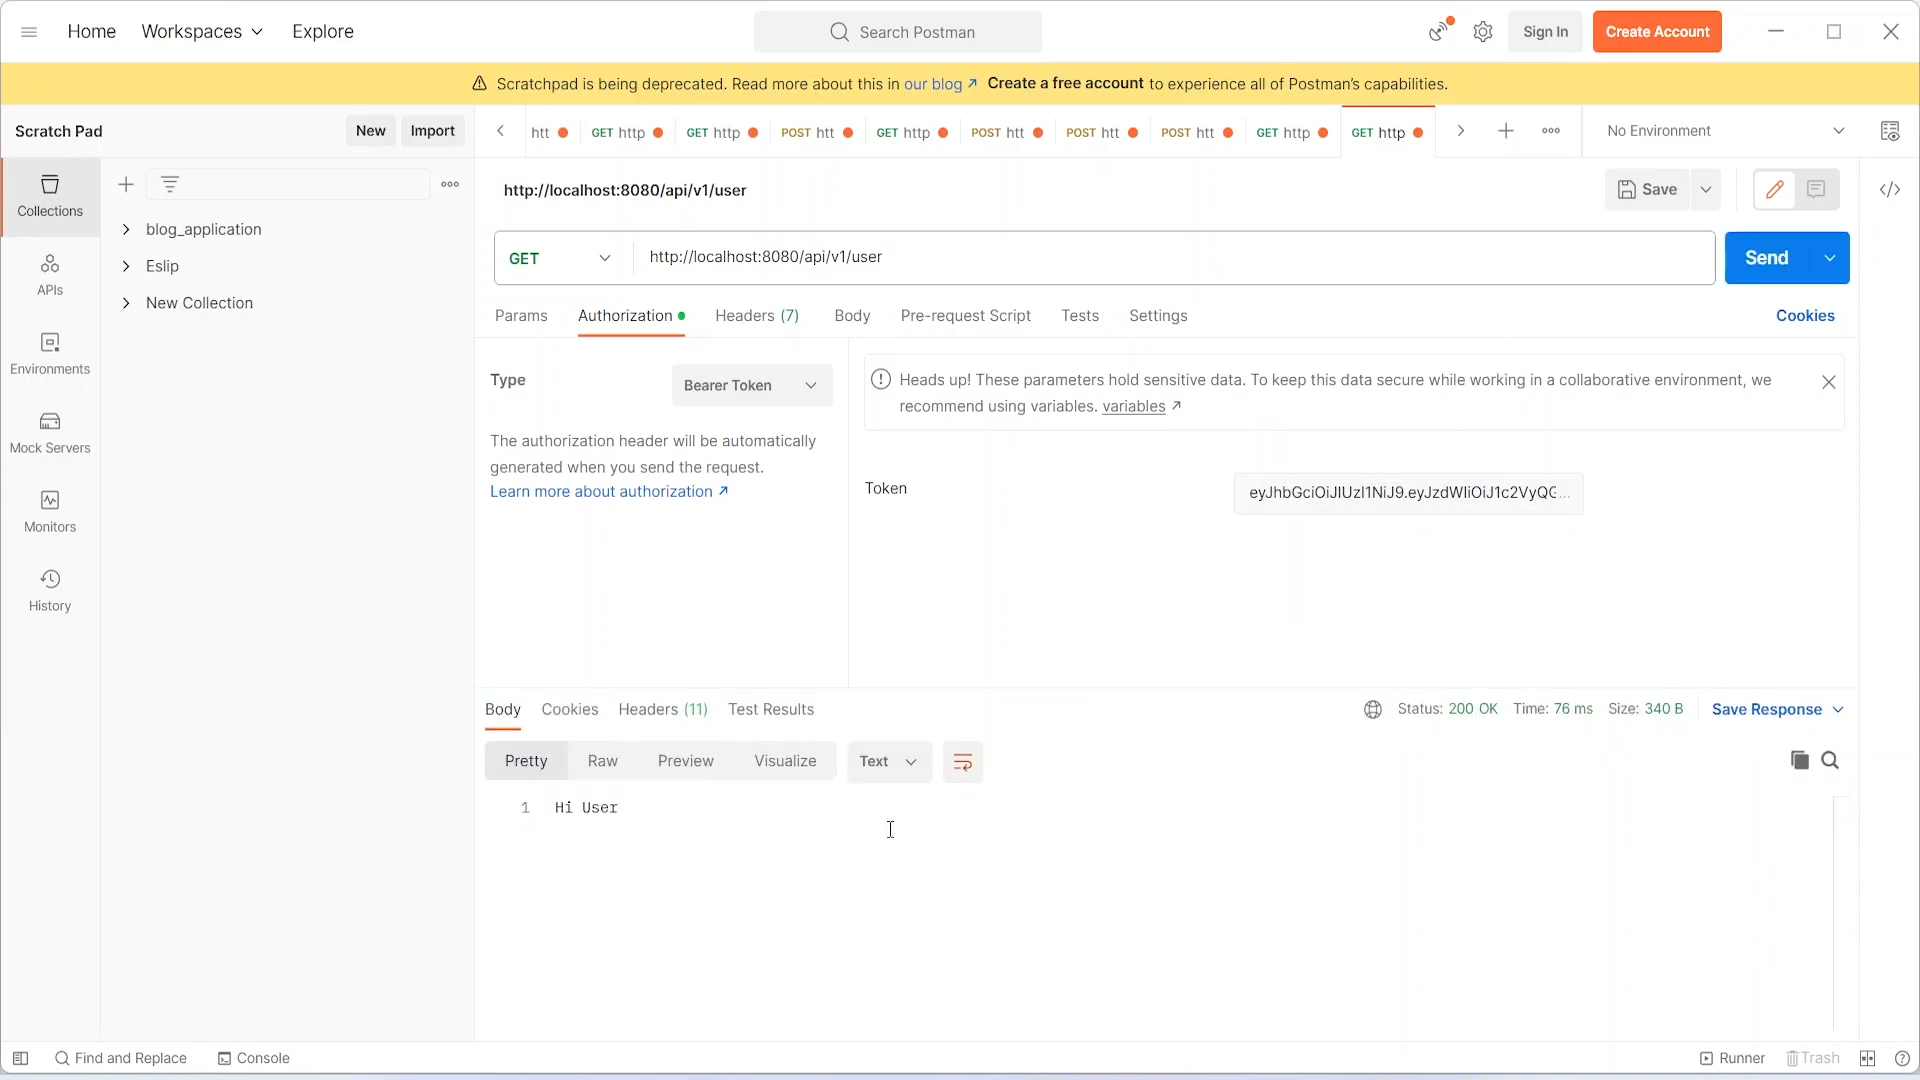
Task: Click the request URL input field
Action: (1174, 258)
